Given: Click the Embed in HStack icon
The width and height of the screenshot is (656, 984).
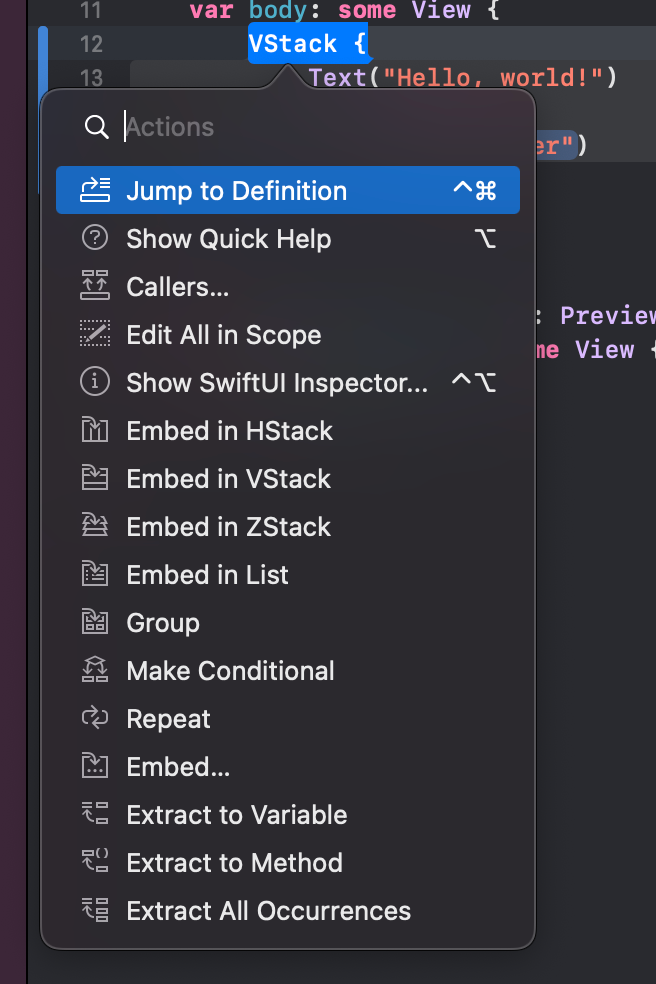Looking at the screenshot, I should [x=95, y=430].
